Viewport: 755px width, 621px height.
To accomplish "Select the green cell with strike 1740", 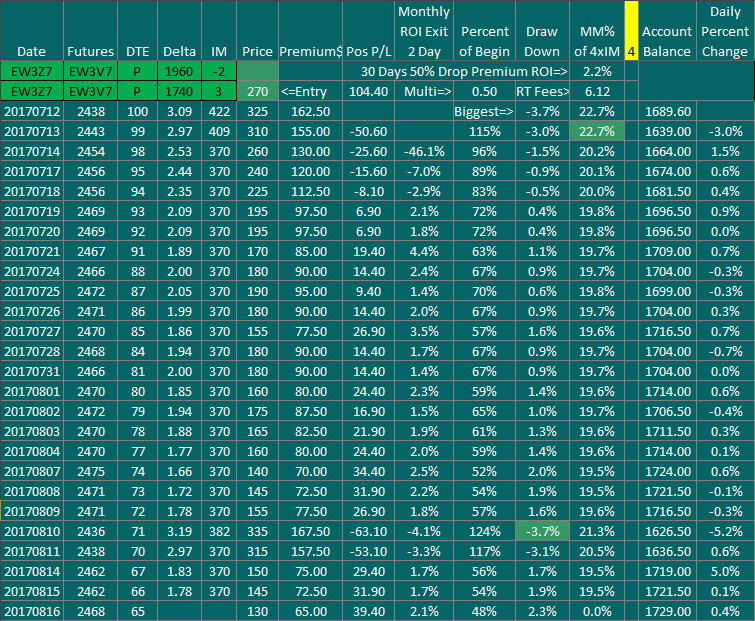I will [179, 91].
